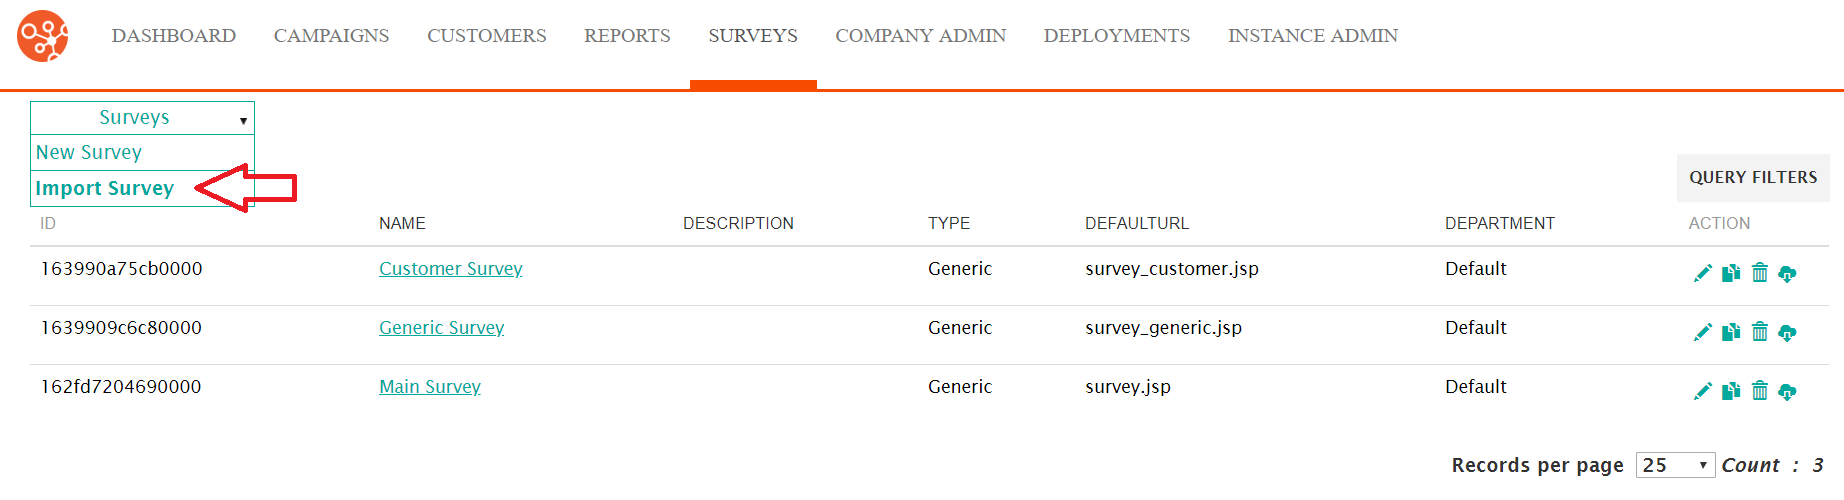Image resolution: width=1844 pixels, height=500 pixels.
Task: Expand the Surveys dropdown menu
Action: pyautogui.click(x=142, y=118)
